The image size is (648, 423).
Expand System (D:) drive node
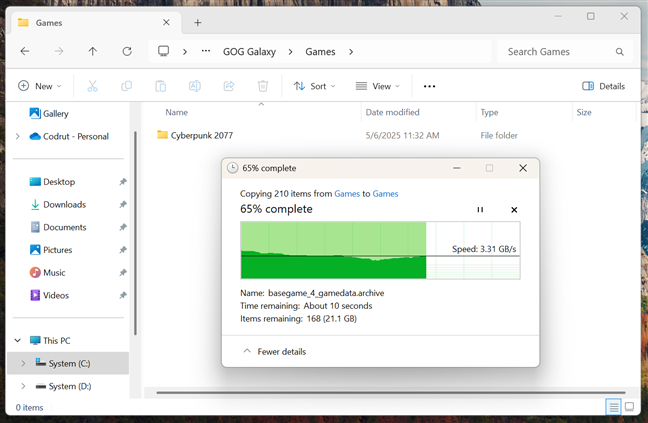(x=23, y=386)
